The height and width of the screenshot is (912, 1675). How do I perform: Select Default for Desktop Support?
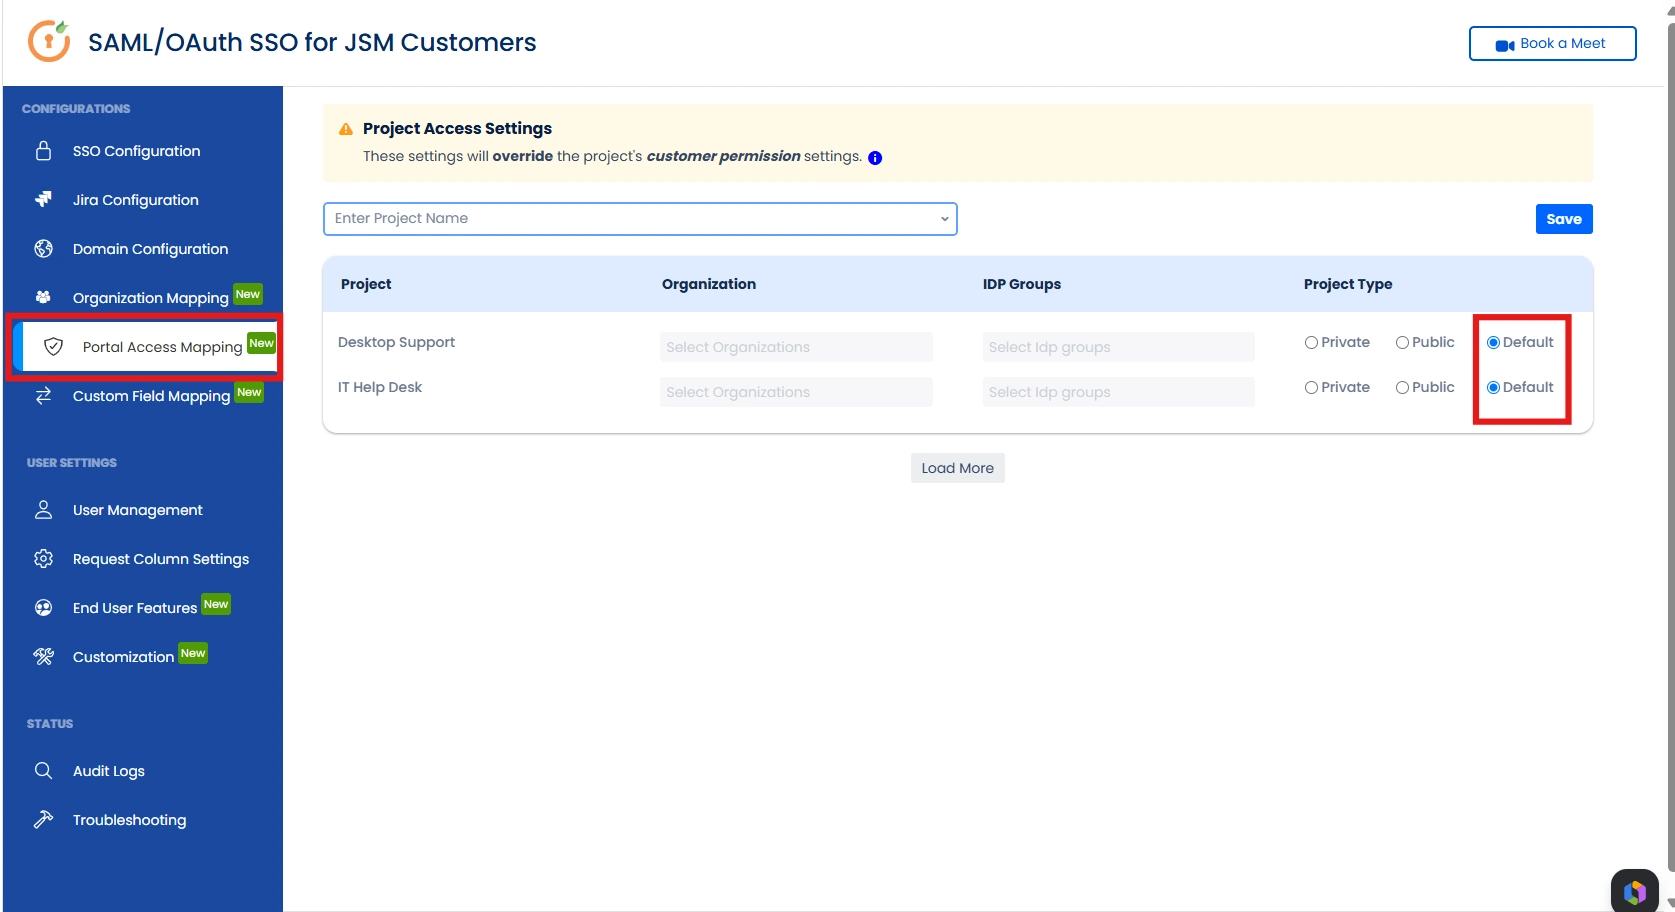tap(1493, 343)
